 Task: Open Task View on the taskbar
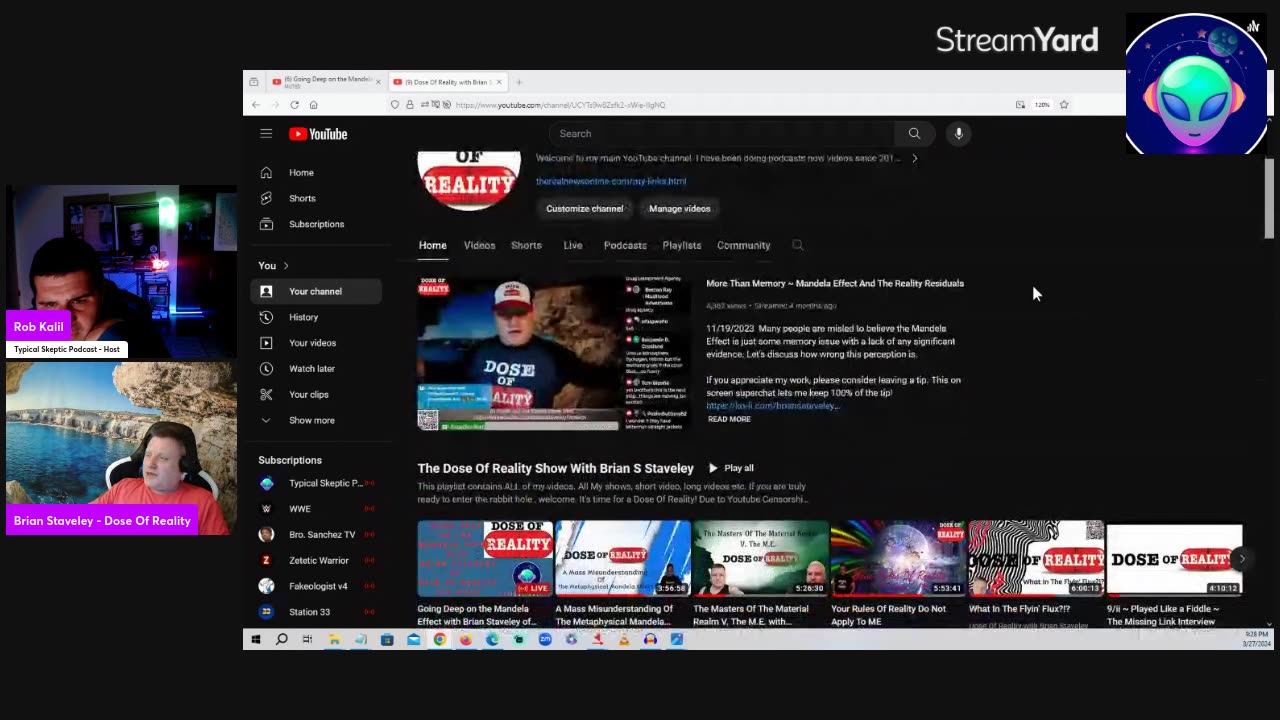click(x=307, y=639)
